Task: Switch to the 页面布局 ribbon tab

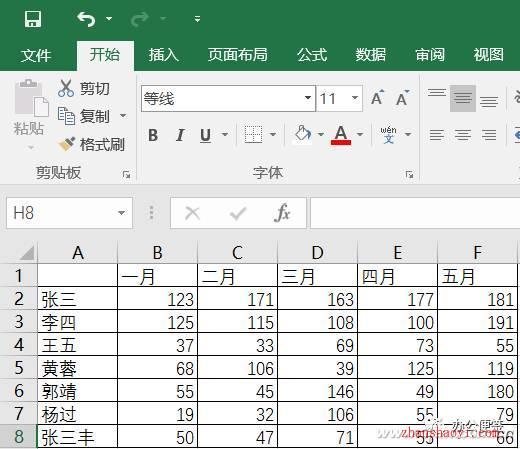Action: click(x=238, y=55)
